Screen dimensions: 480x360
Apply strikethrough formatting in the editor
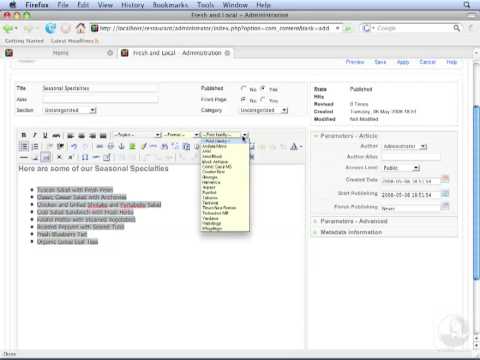[56, 135]
